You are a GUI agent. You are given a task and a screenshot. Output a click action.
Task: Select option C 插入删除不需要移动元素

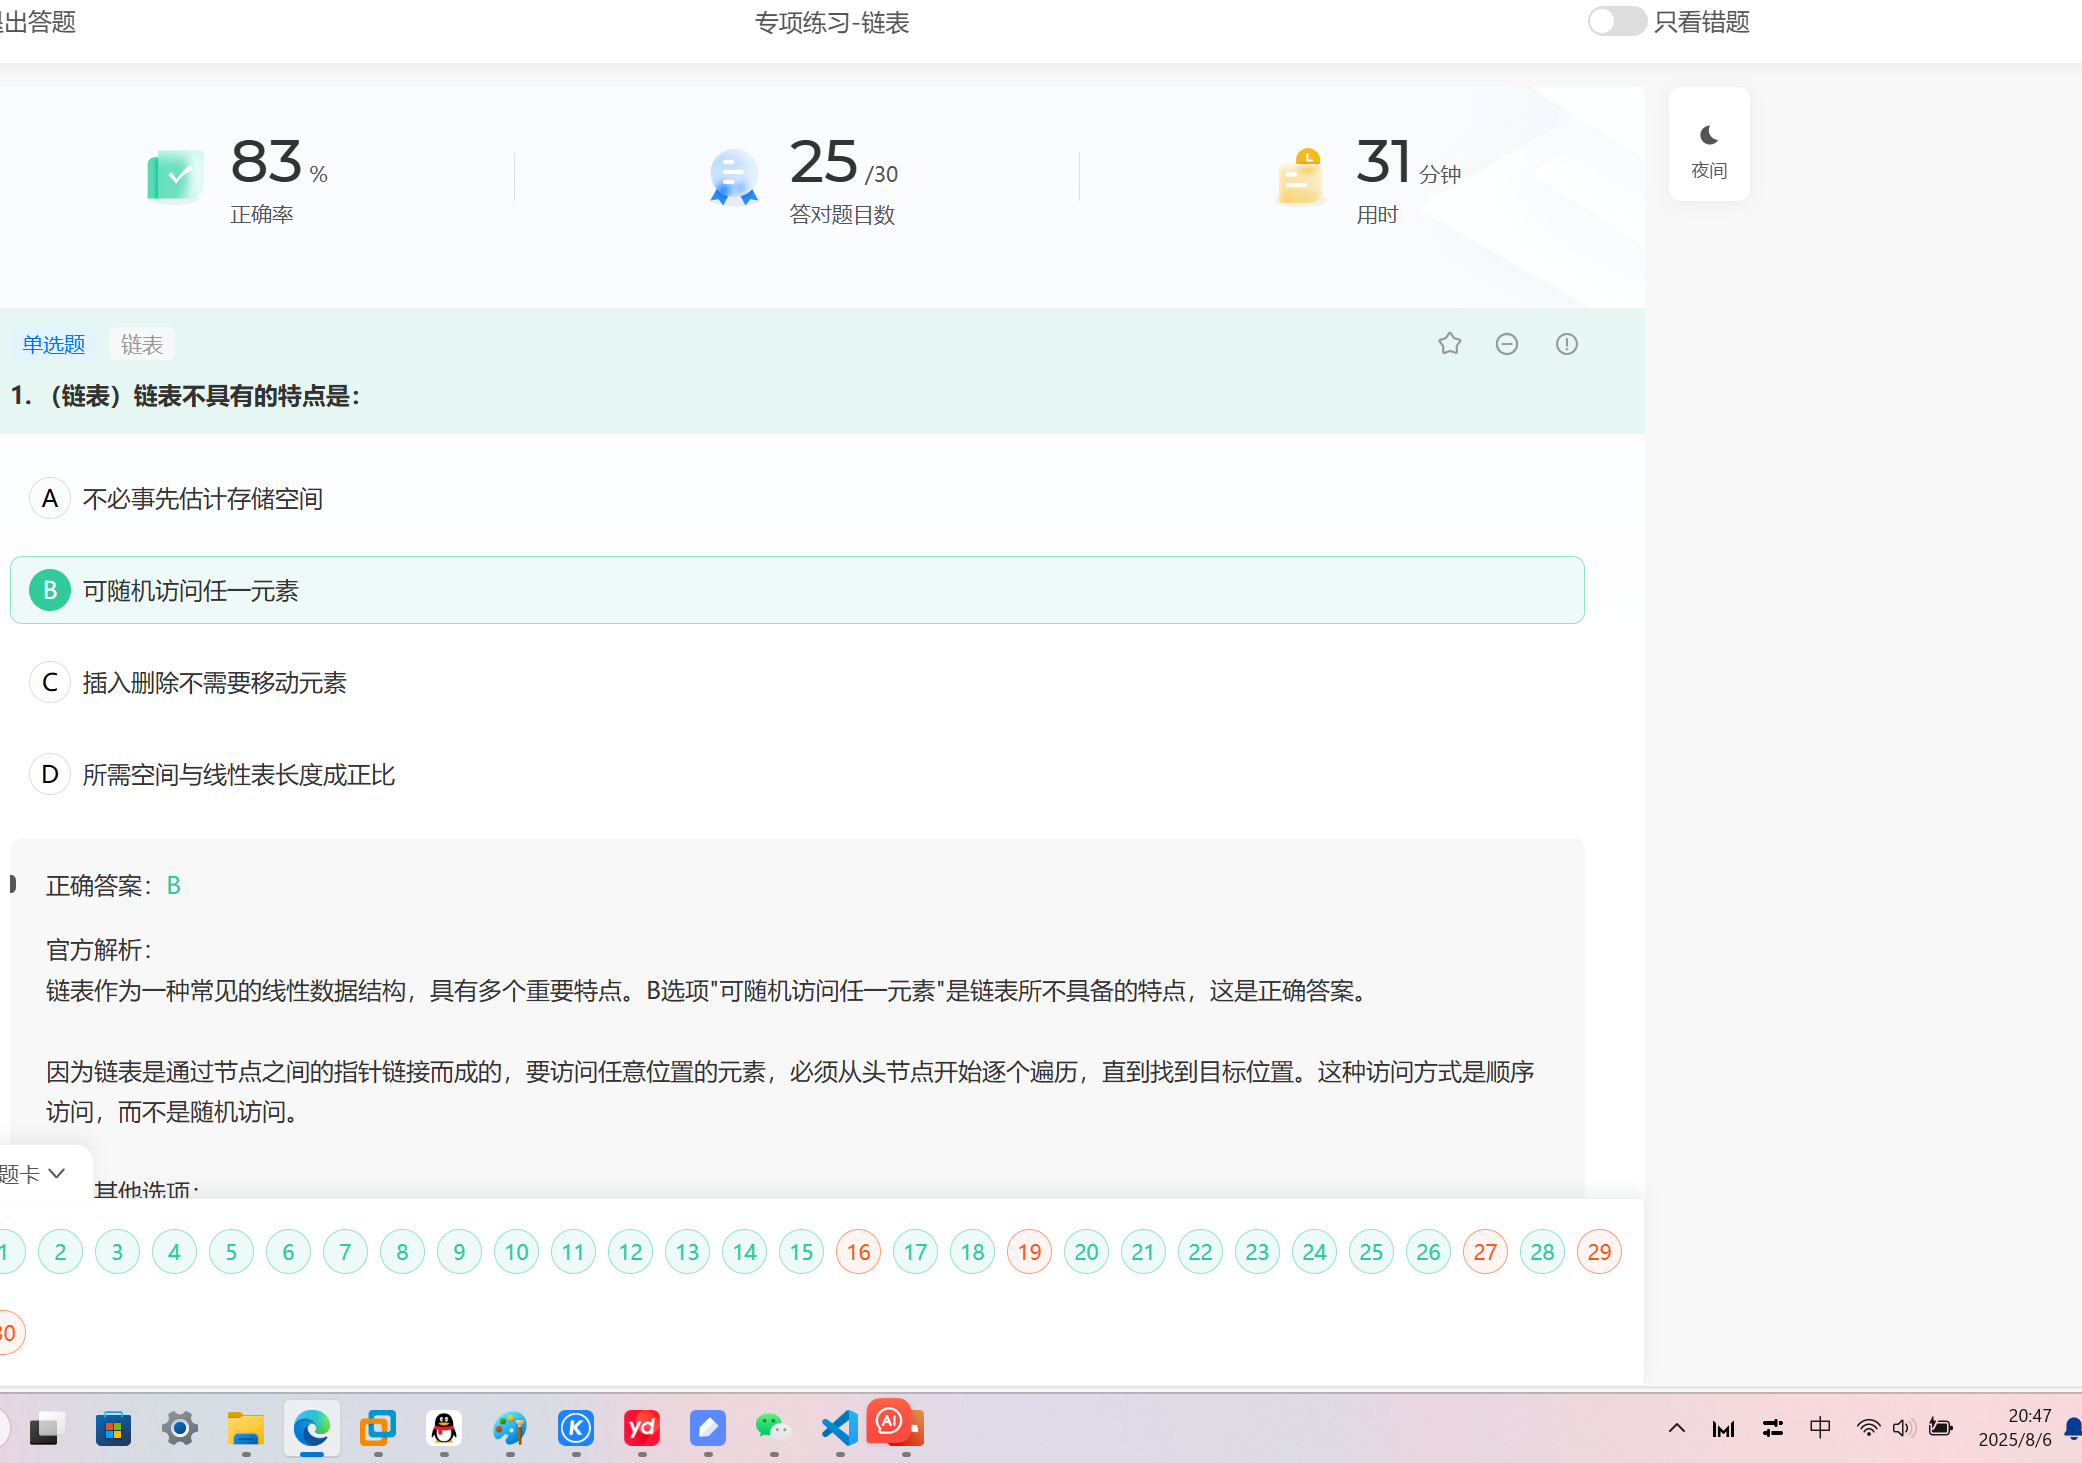[797, 682]
